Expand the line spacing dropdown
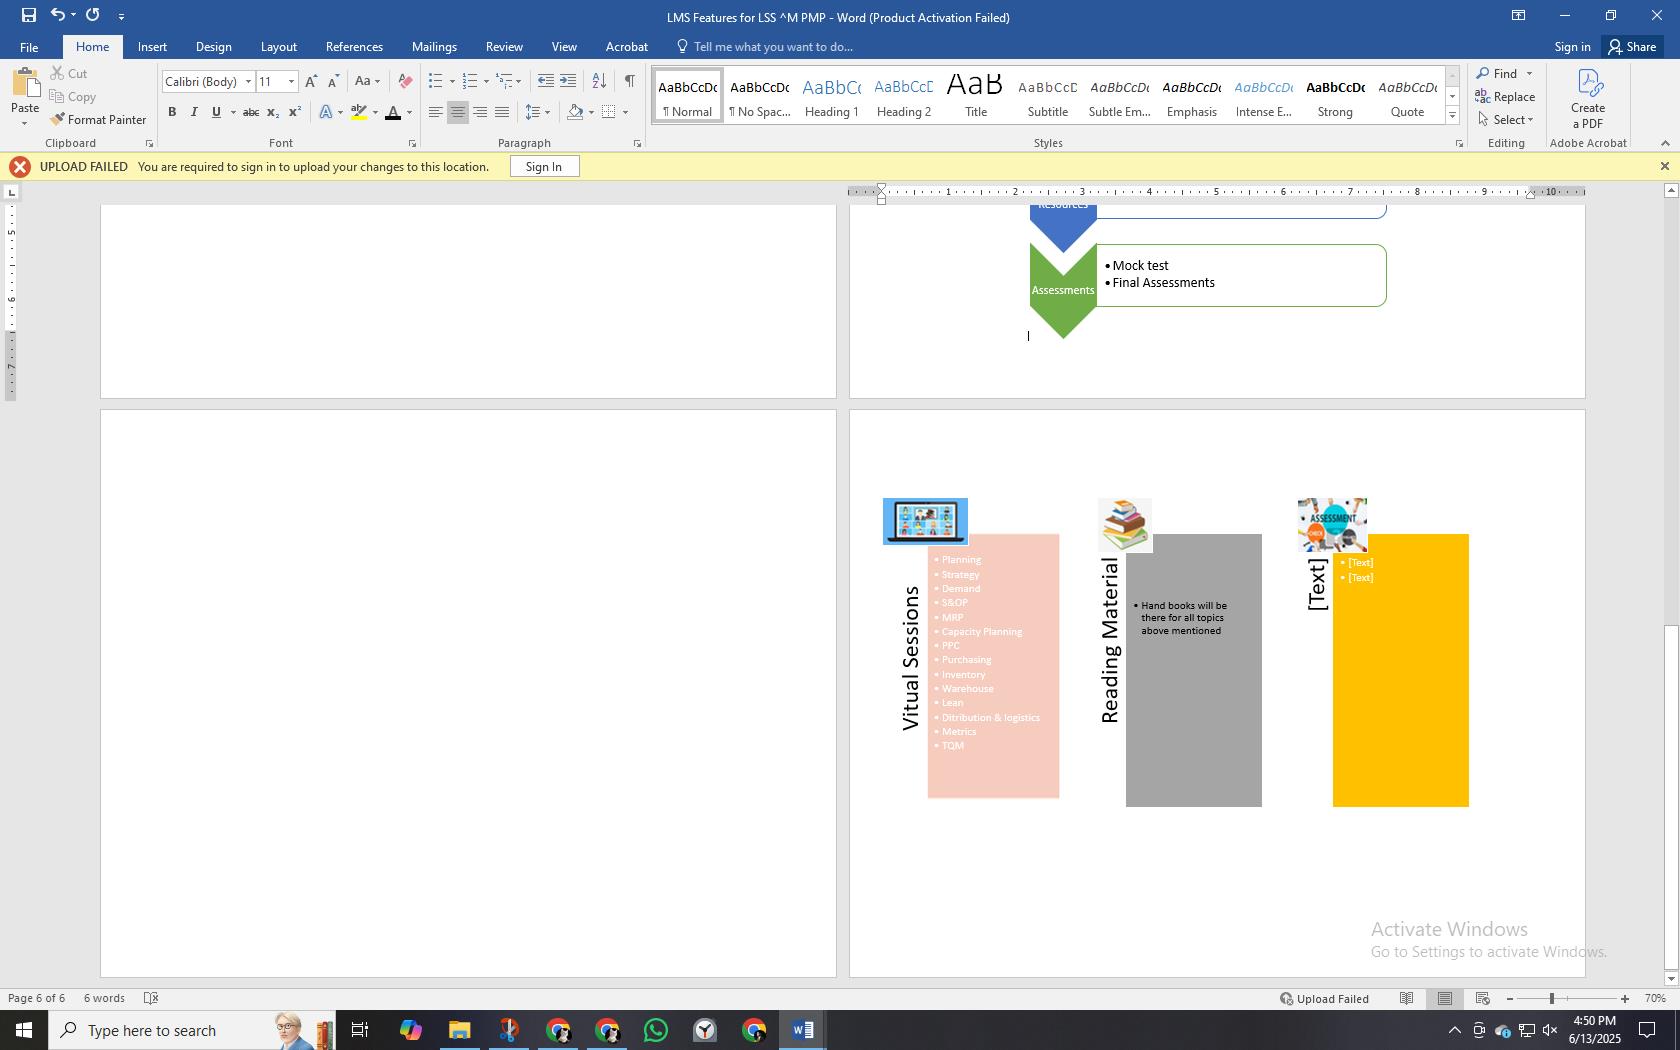The image size is (1680, 1050). tap(547, 112)
